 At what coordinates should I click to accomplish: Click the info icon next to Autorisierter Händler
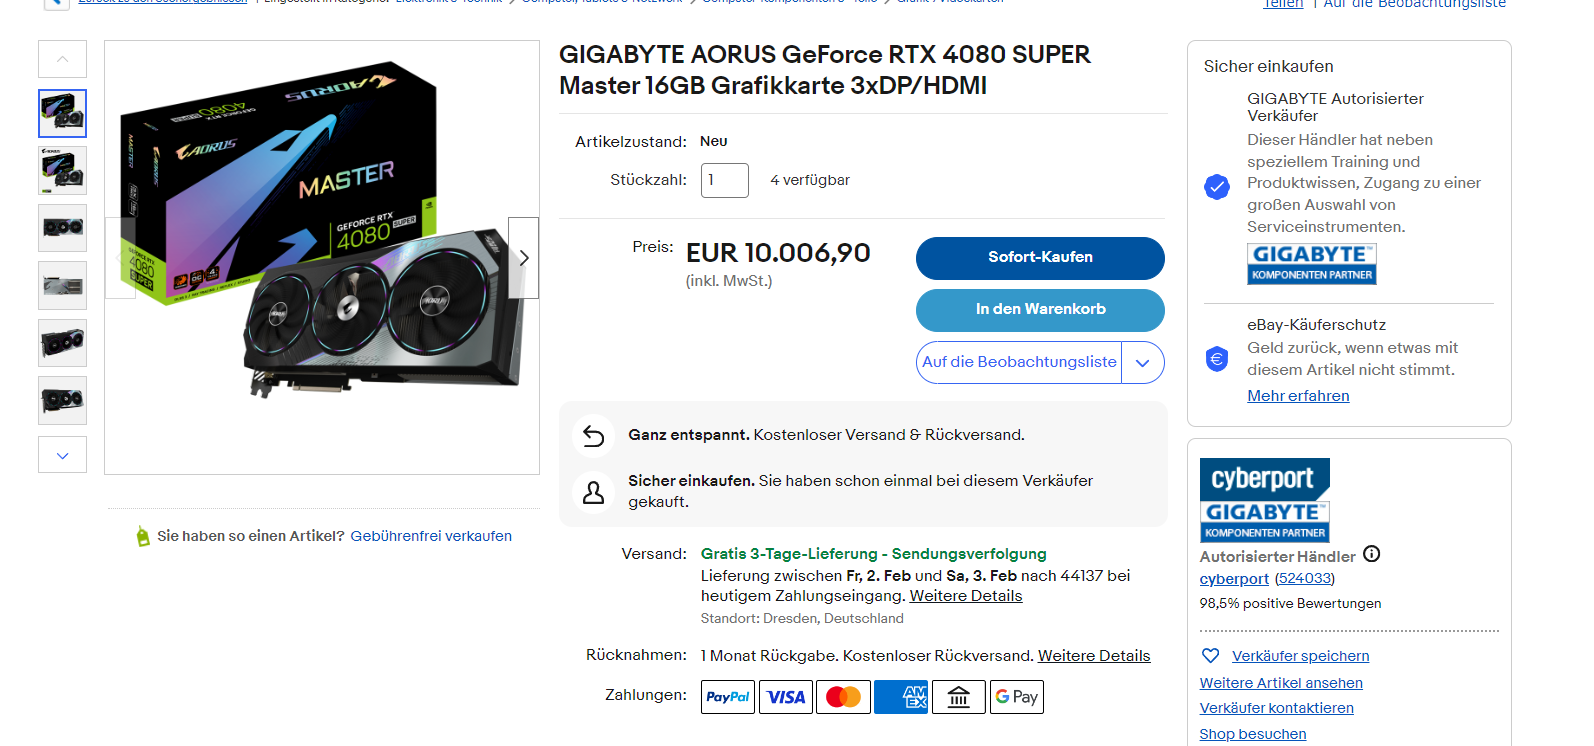point(1372,554)
